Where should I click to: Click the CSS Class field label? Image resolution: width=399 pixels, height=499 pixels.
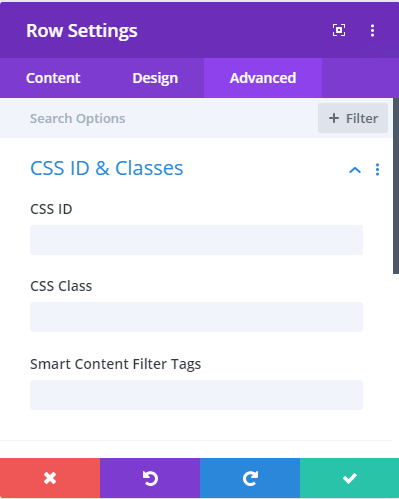pos(61,286)
